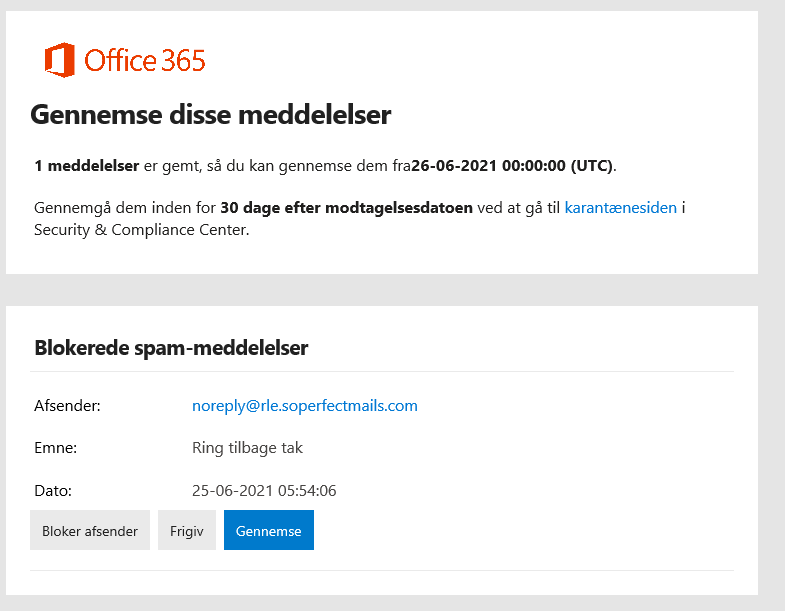Viewport: 785px width, 611px height.
Task: Click the date value 25-06-2021 05:54:06
Action: pos(264,490)
